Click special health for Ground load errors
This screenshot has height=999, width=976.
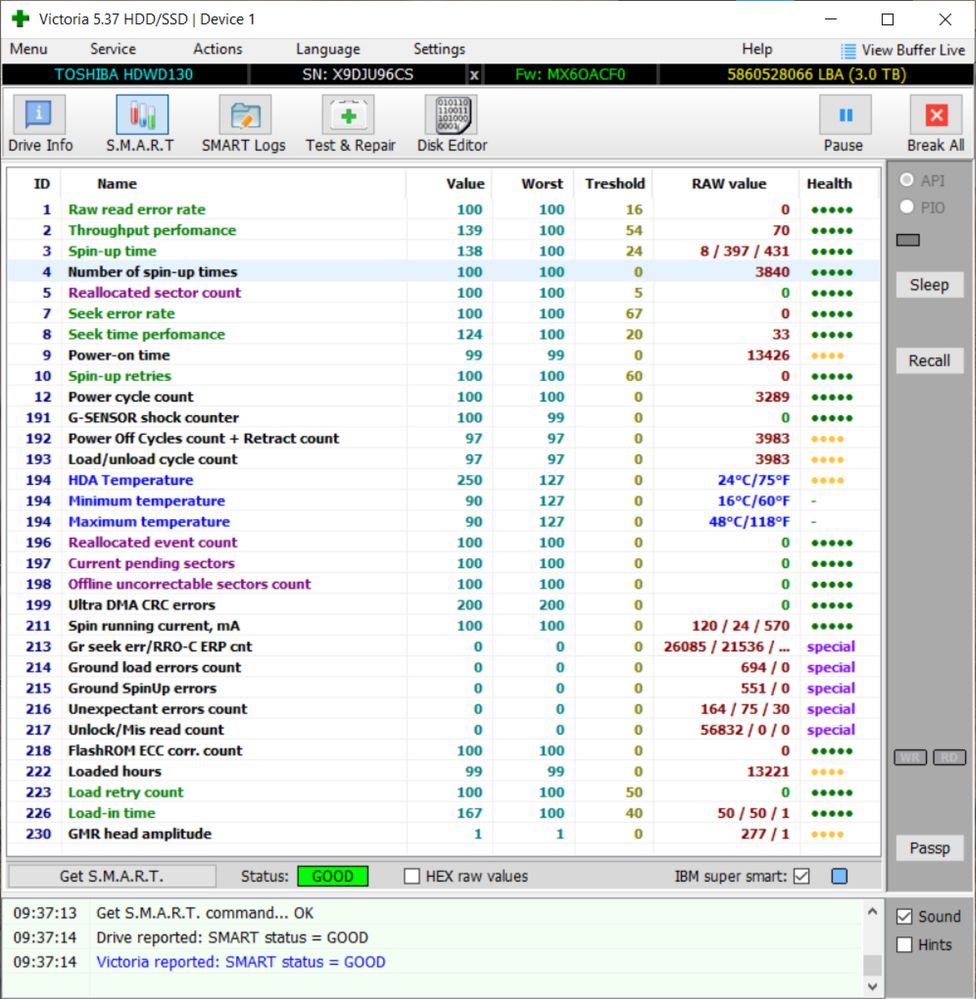[x=831, y=667]
